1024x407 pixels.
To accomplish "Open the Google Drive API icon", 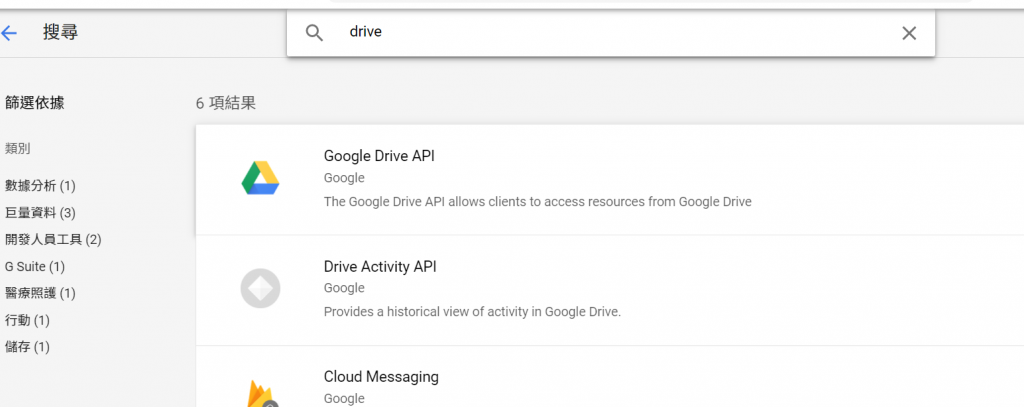I will click(260, 178).
